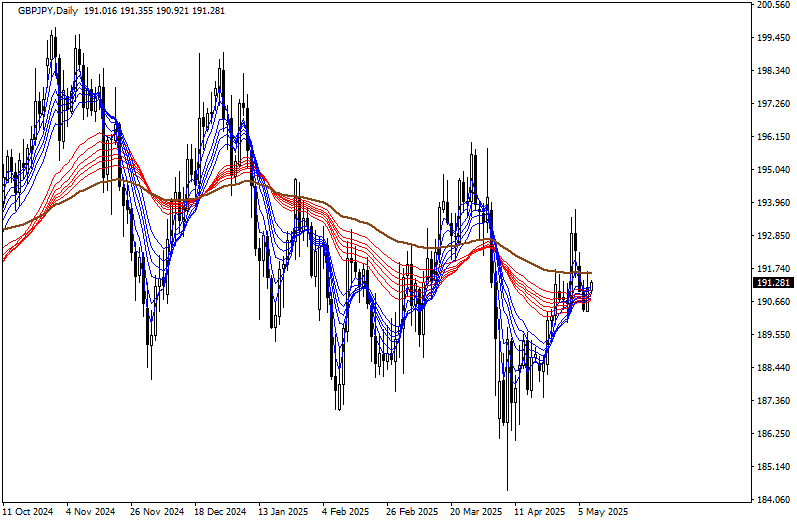Click the 11 Apr 2025 date label

(x=539, y=512)
